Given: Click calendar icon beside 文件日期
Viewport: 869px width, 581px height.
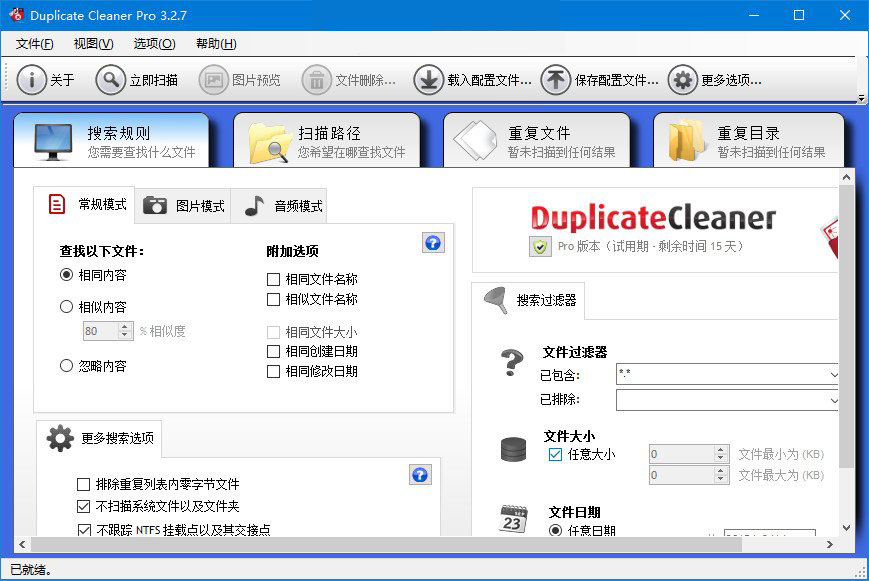Looking at the screenshot, I should pos(514,518).
